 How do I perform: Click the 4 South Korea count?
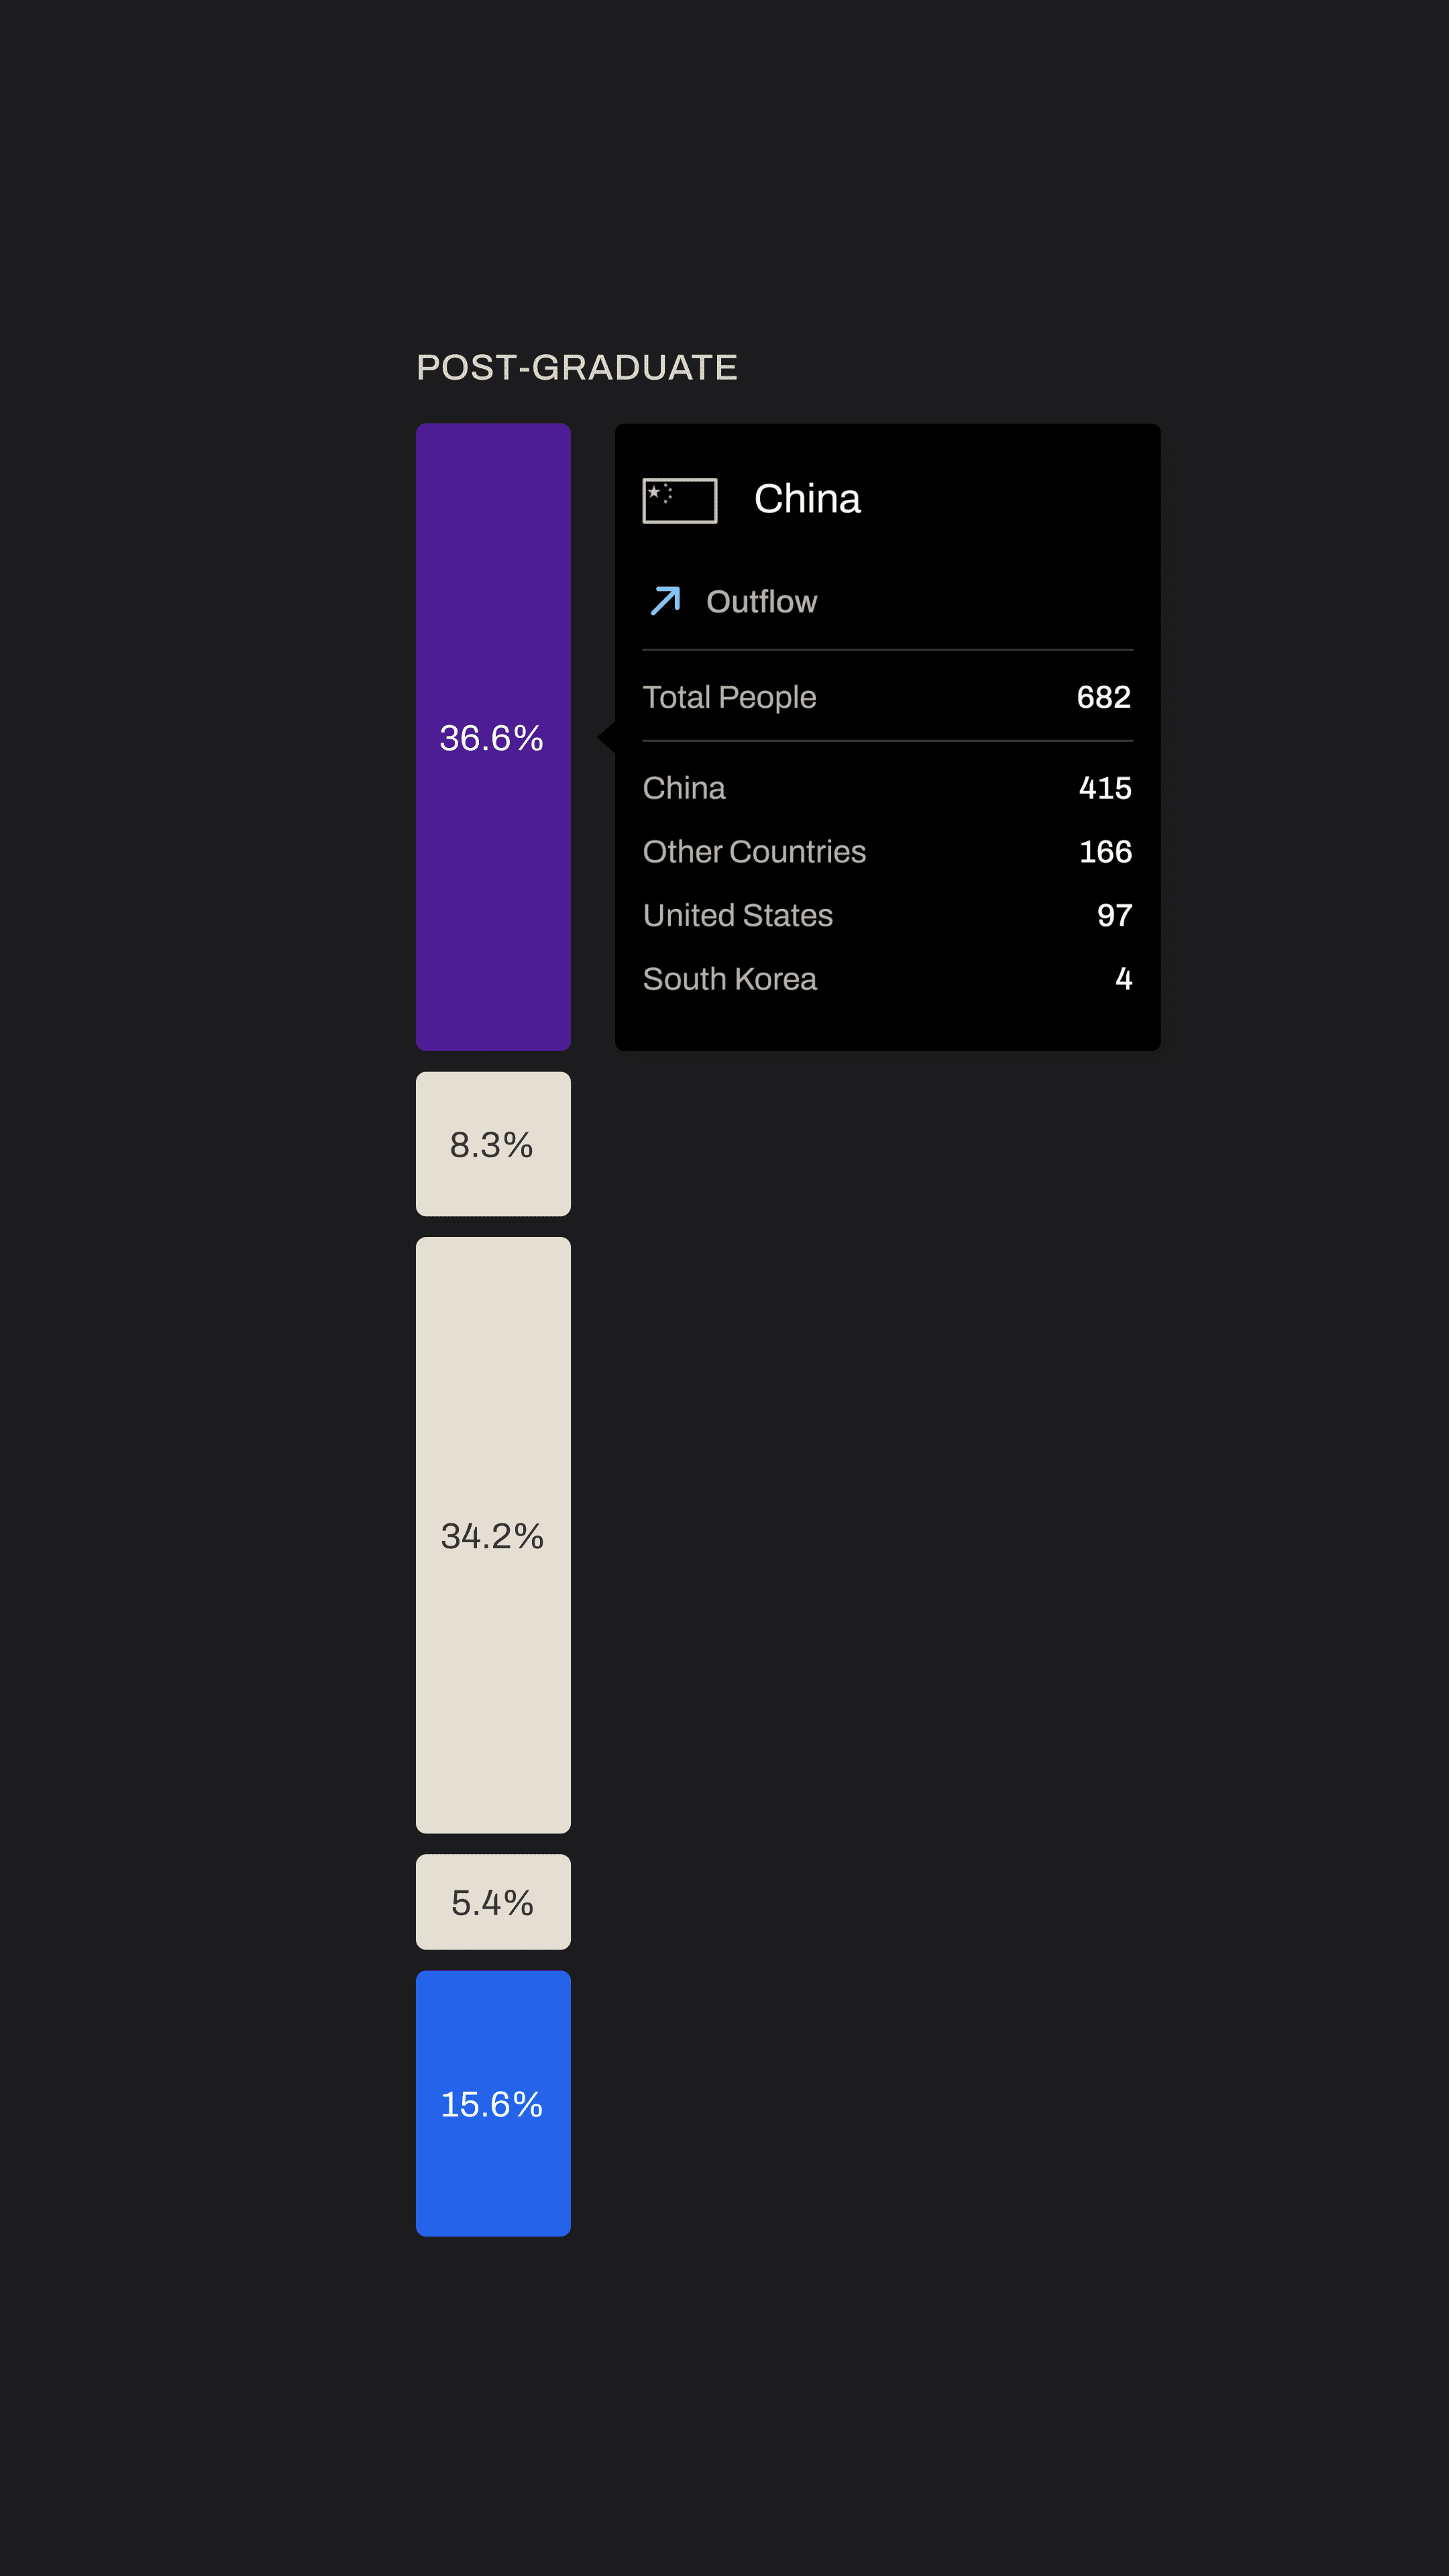tap(1124, 978)
